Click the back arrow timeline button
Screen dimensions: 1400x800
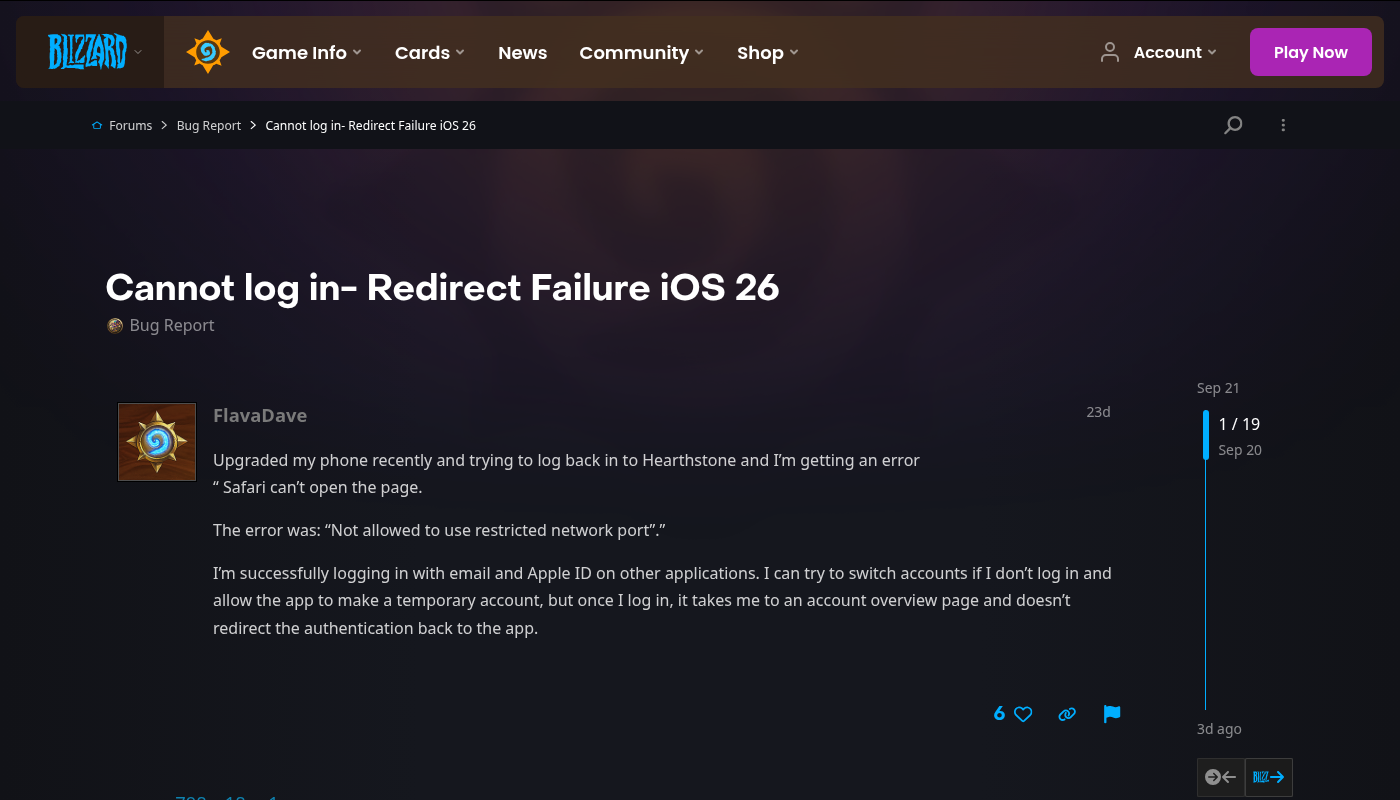click(x=1221, y=777)
